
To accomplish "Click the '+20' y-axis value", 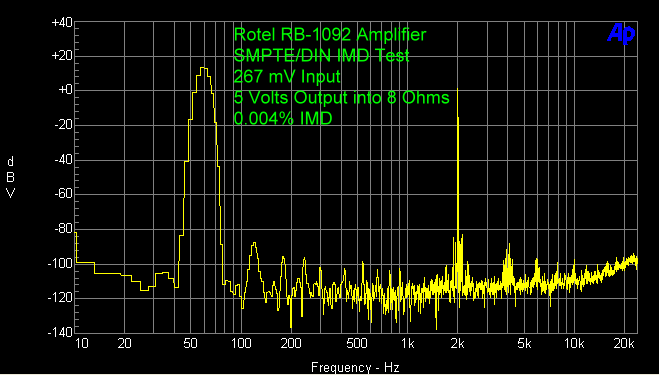I will click(x=62, y=56).
